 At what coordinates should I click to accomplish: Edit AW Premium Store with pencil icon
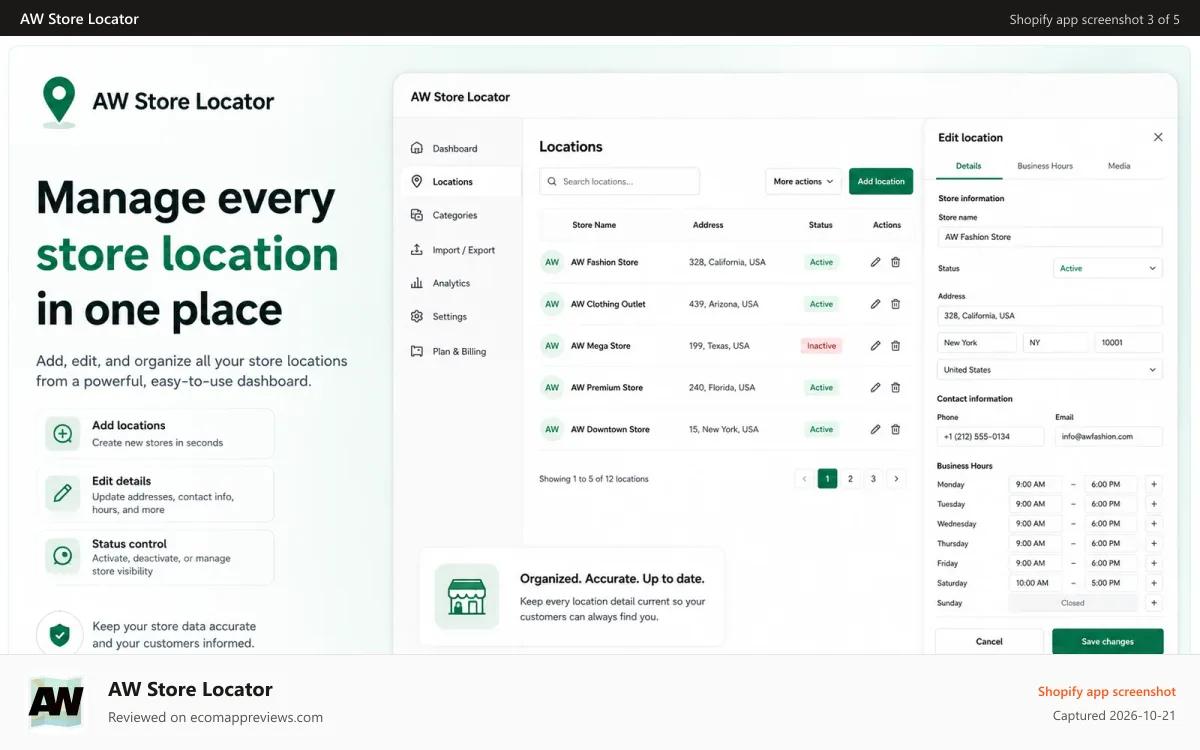pos(875,387)
